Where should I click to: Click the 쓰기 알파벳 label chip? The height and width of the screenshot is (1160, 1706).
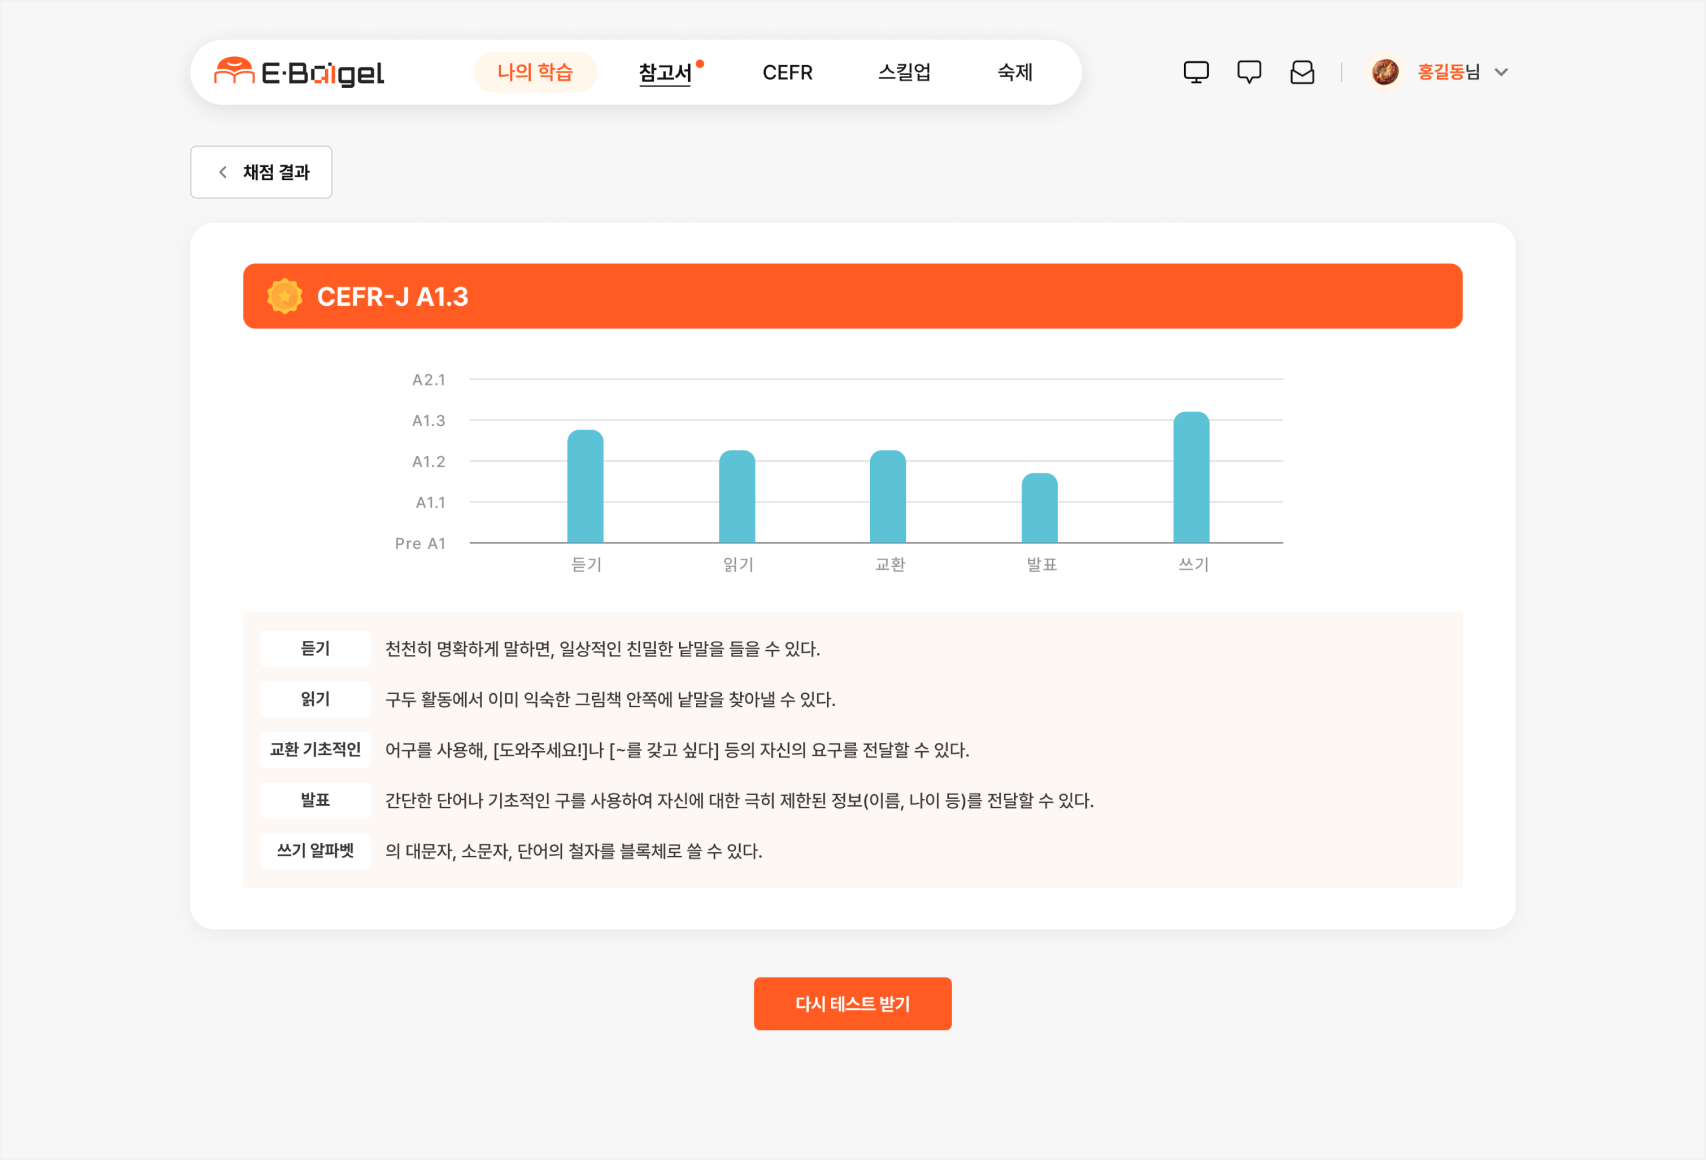(x=314, y=850)
